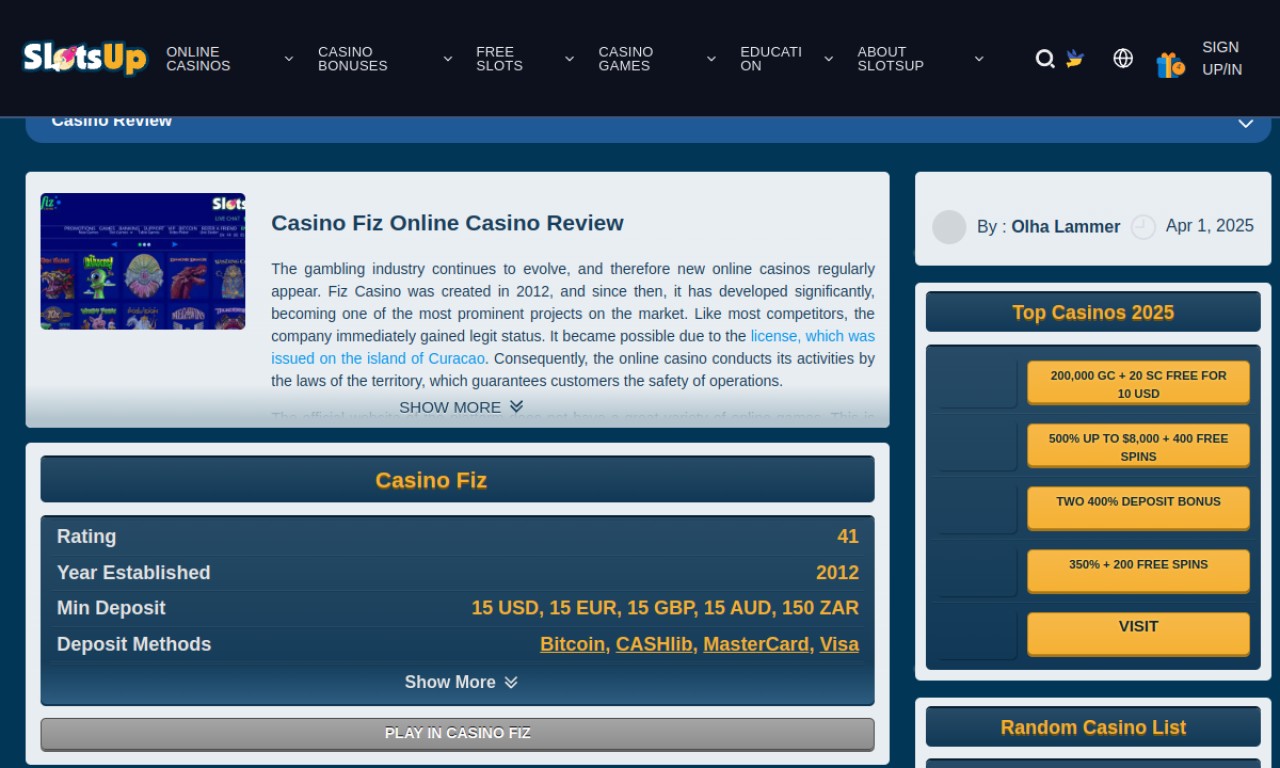The width and height of the screenshot is (1280, 768).
Task: Claim the Two 400% Deposit Bonus offer
Action: coord(1138,508)
